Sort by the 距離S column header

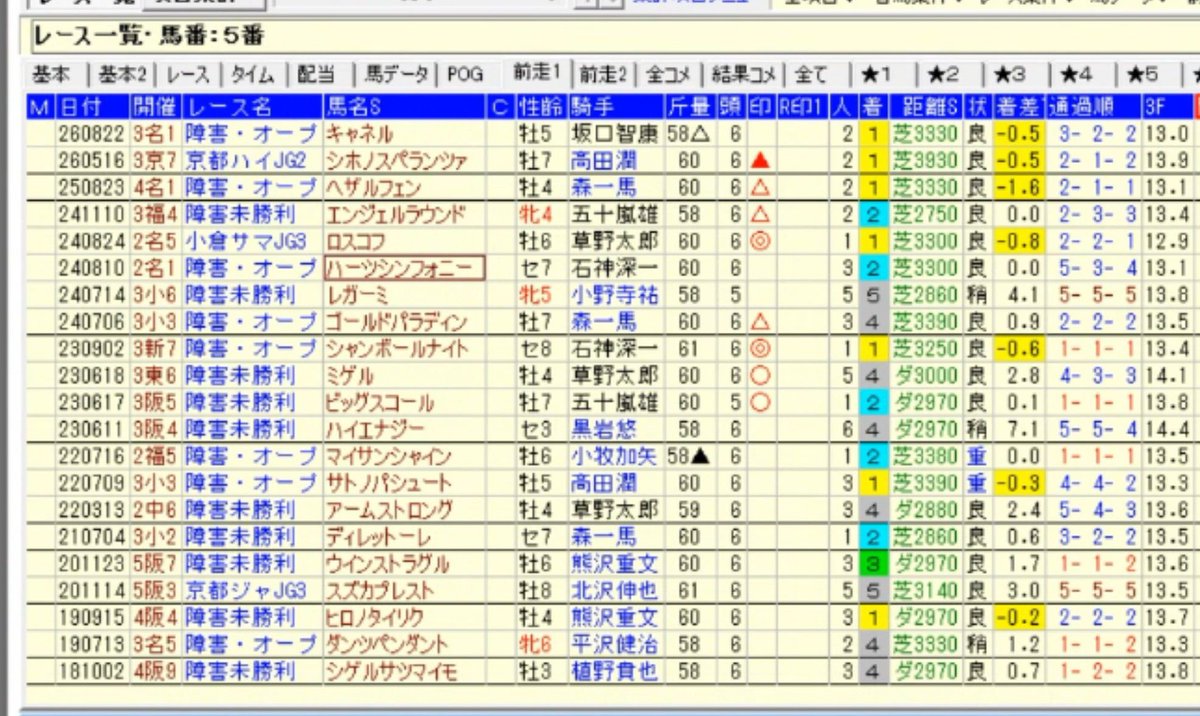[x=924, y=107]
